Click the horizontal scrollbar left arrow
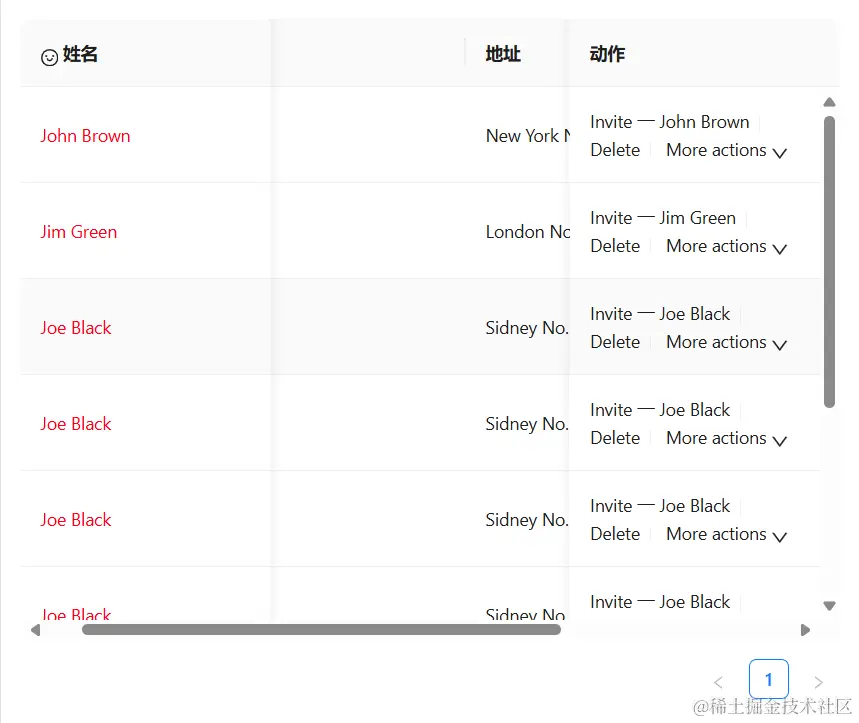Screen dimensions: 859x723 (x=36, y=630)
